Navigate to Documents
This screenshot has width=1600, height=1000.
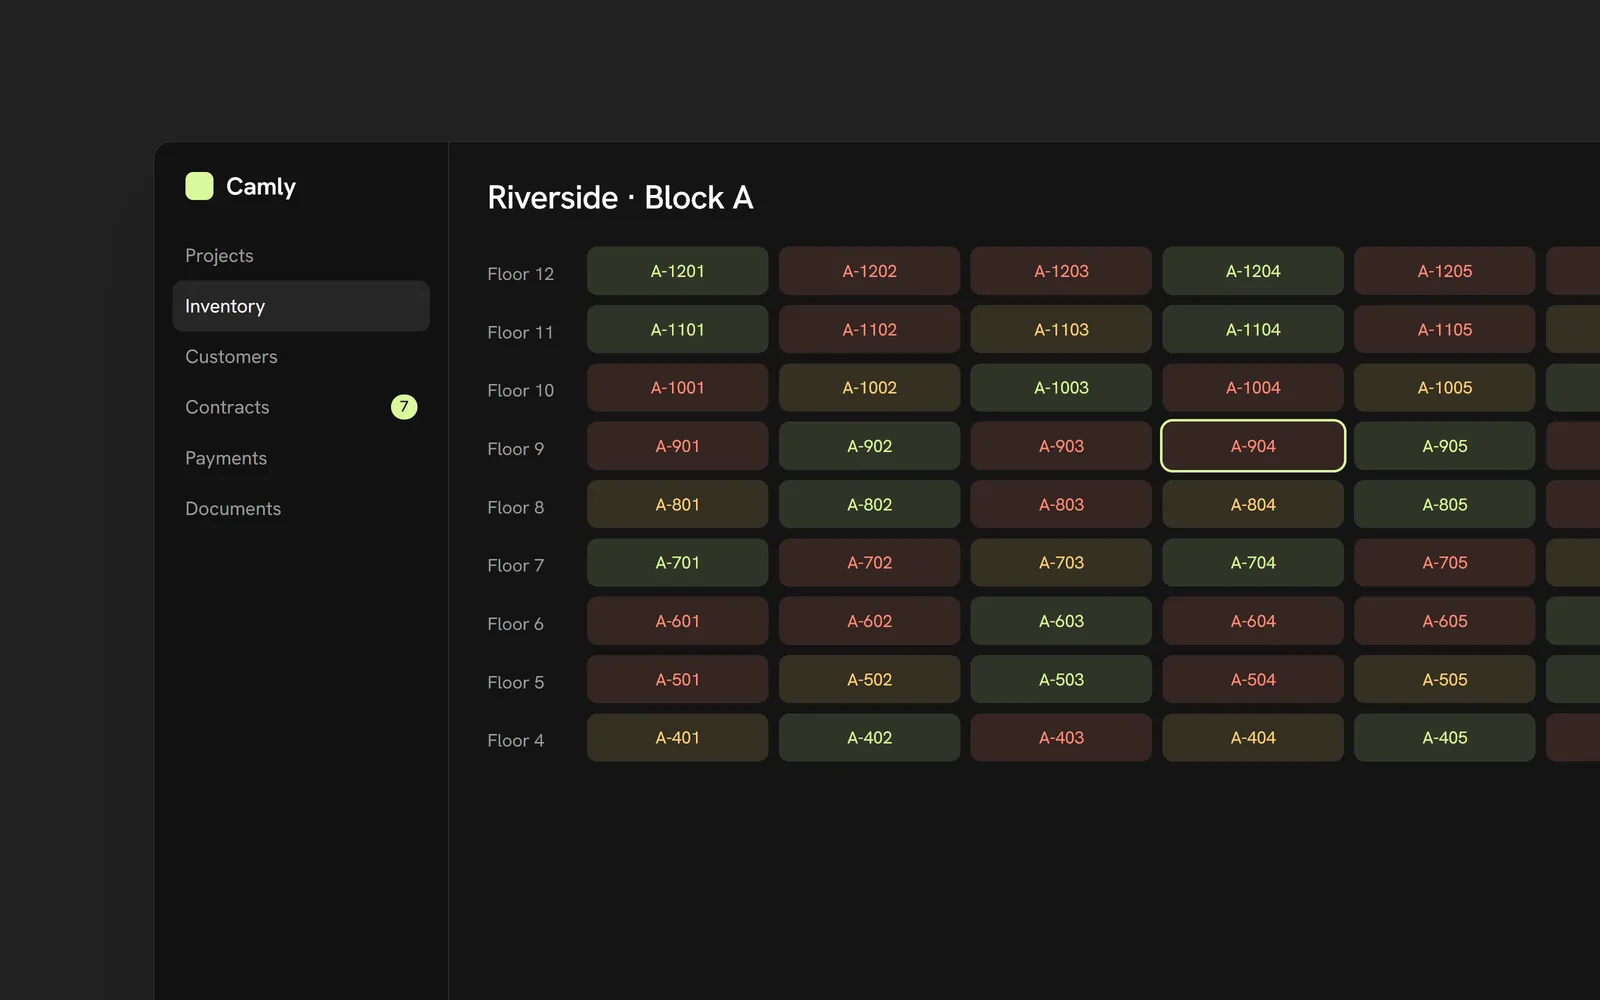[x=301, y=508]
